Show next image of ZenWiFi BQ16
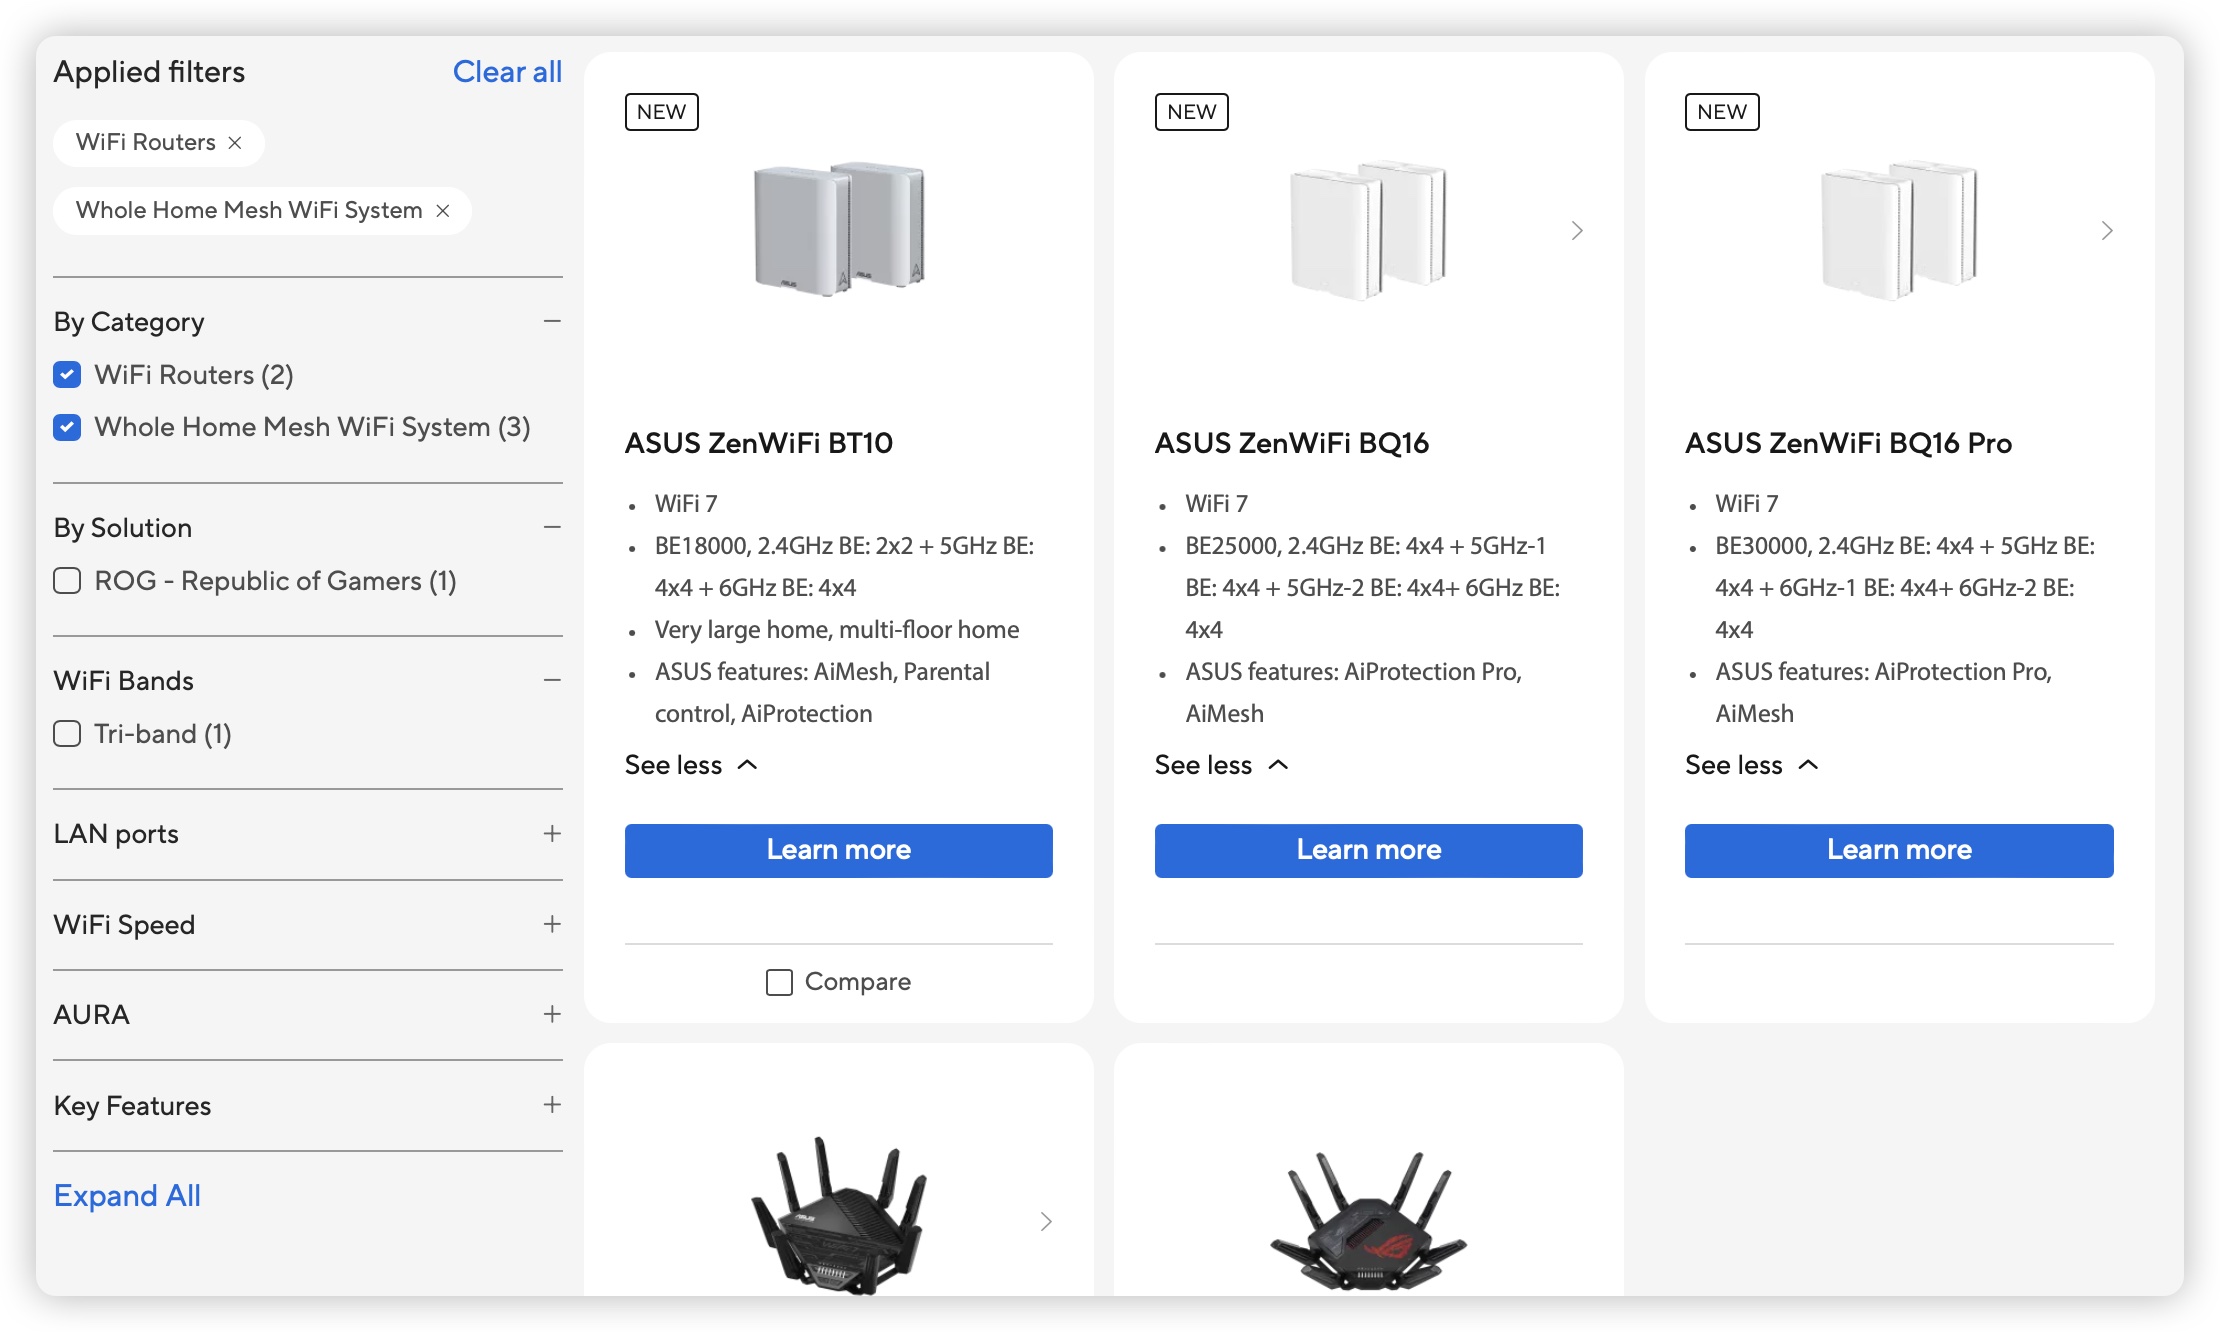Image resolution: width=2220 pixels, height=1332 pixels. 1577,231
